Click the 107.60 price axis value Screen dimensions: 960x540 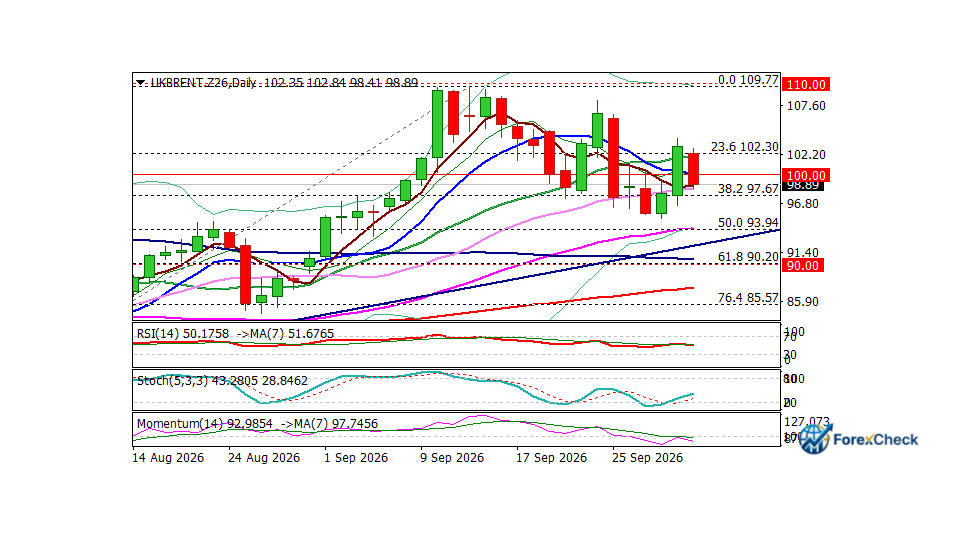[806, 106]
